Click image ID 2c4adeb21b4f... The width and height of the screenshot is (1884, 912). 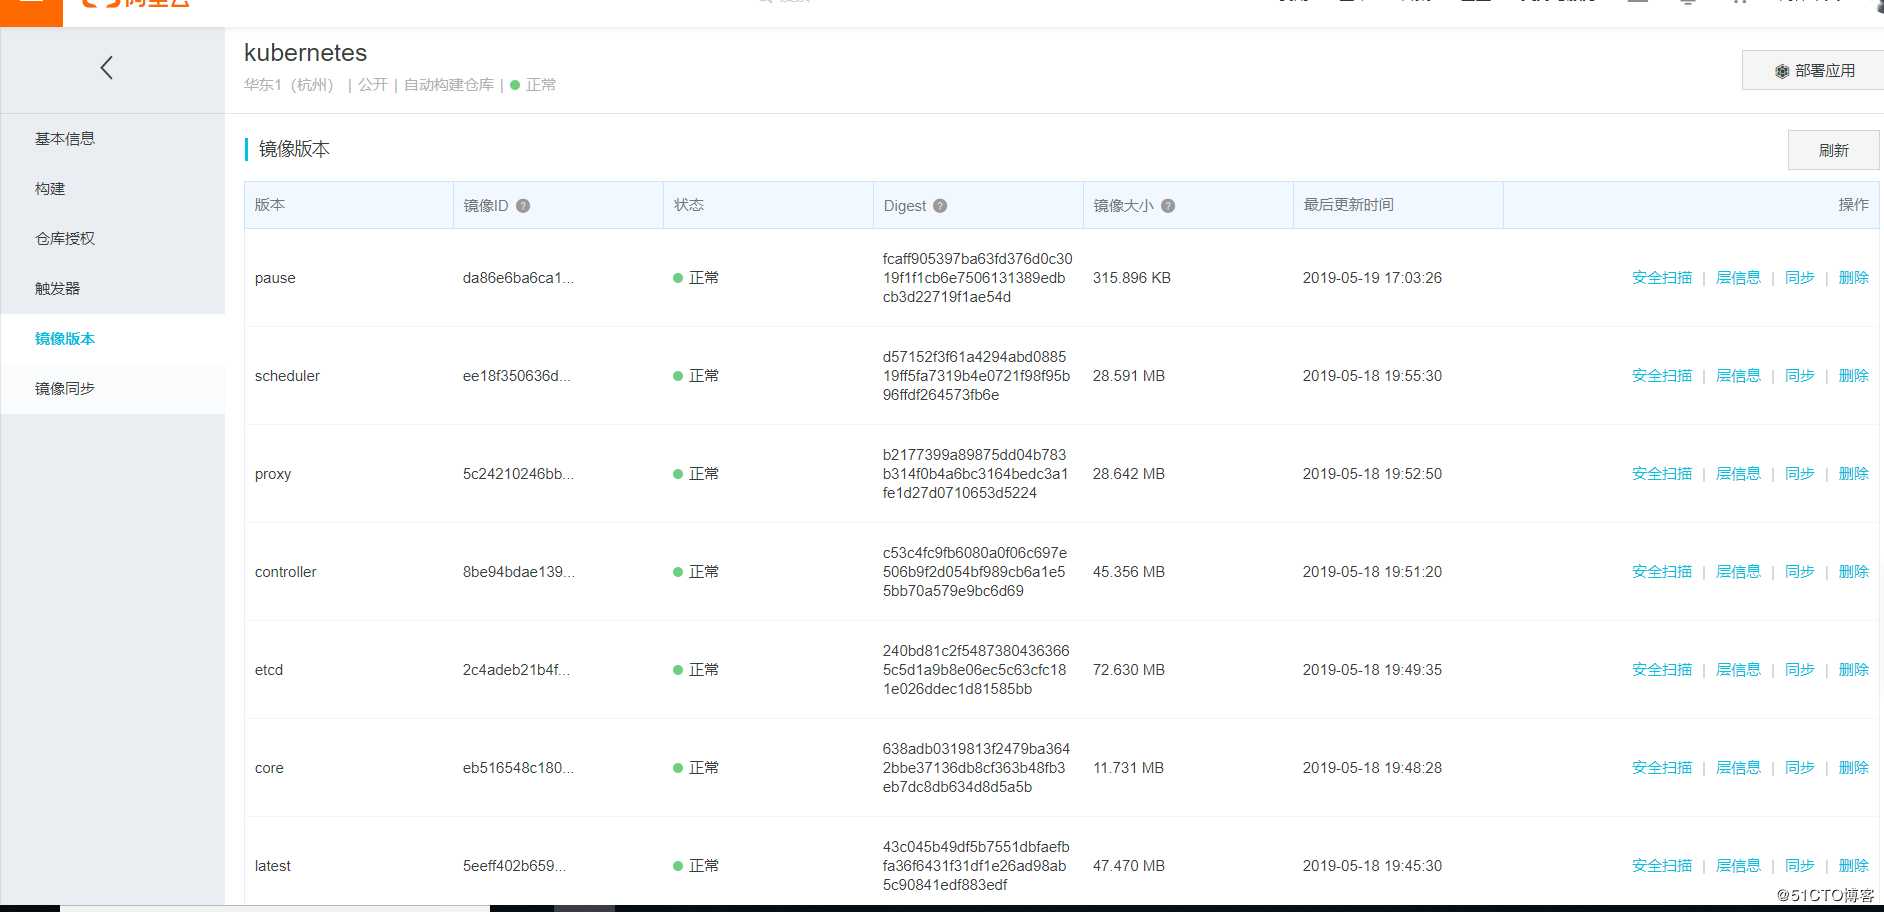coord(516,670)
